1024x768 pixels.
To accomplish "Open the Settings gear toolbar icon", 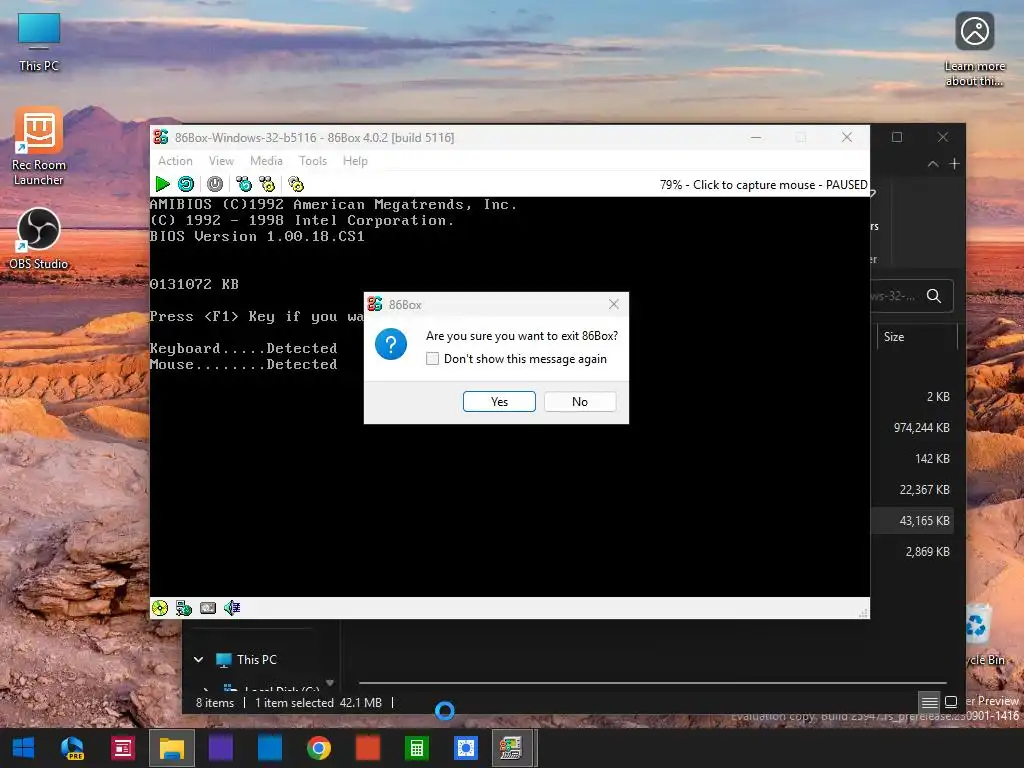I will (x=296, y=184).
